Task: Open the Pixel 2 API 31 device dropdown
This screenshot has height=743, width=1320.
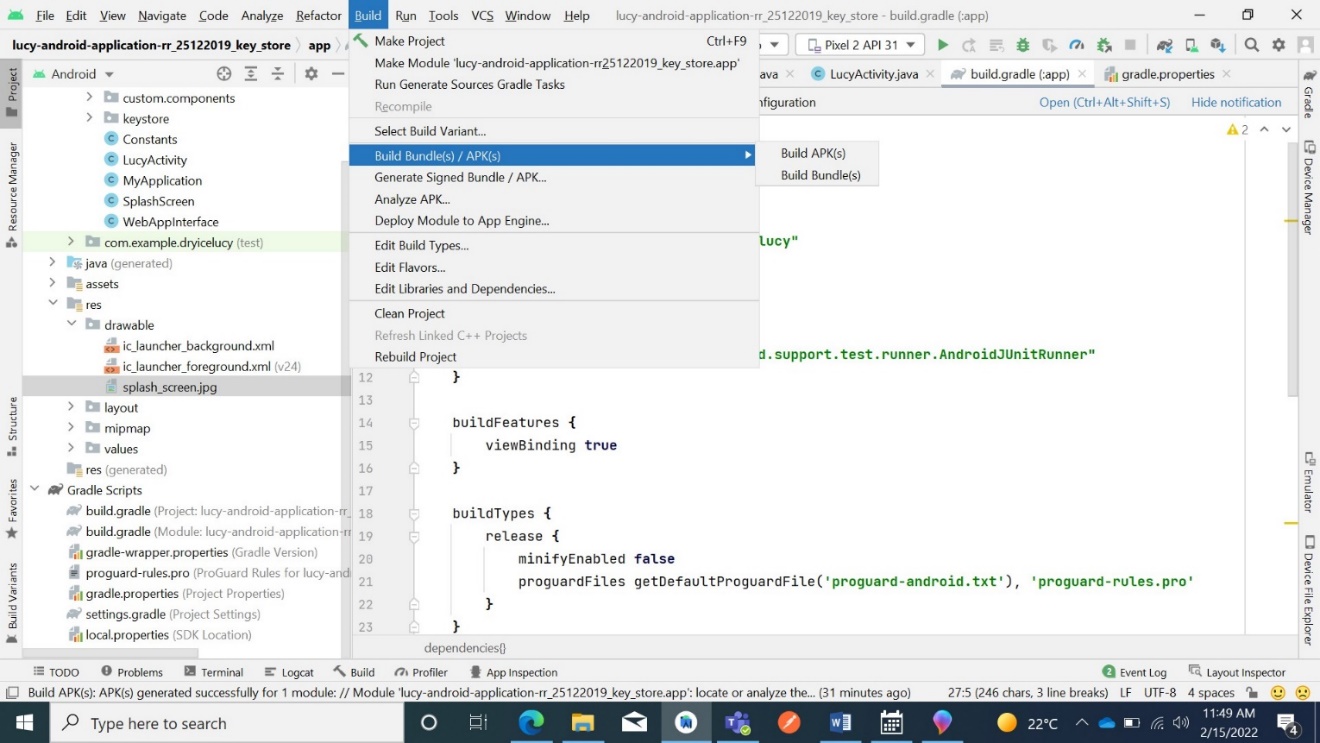Action: pyautogui.click(x=860, y=45)
